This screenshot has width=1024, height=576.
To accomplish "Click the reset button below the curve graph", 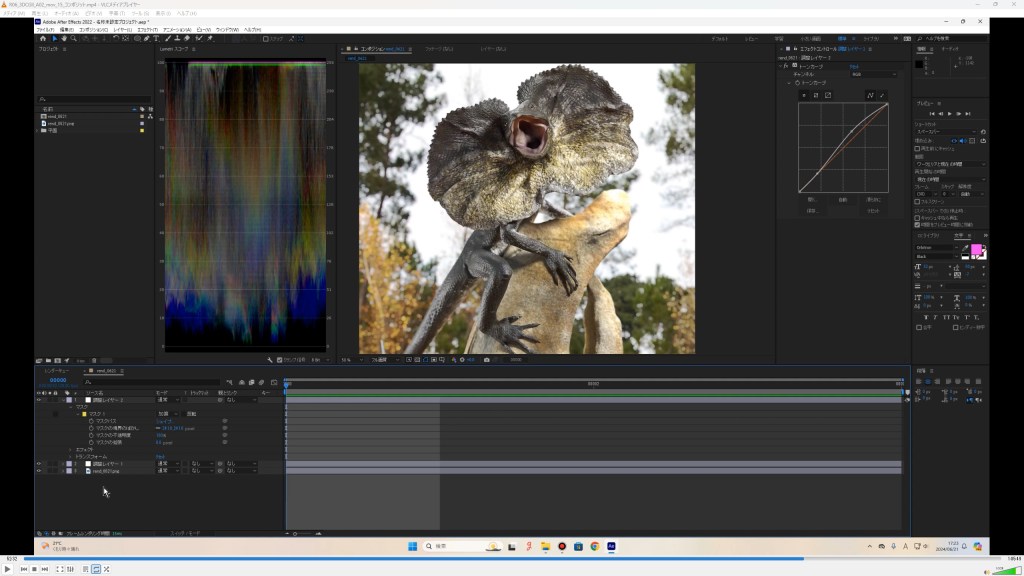I will (873, 211).
